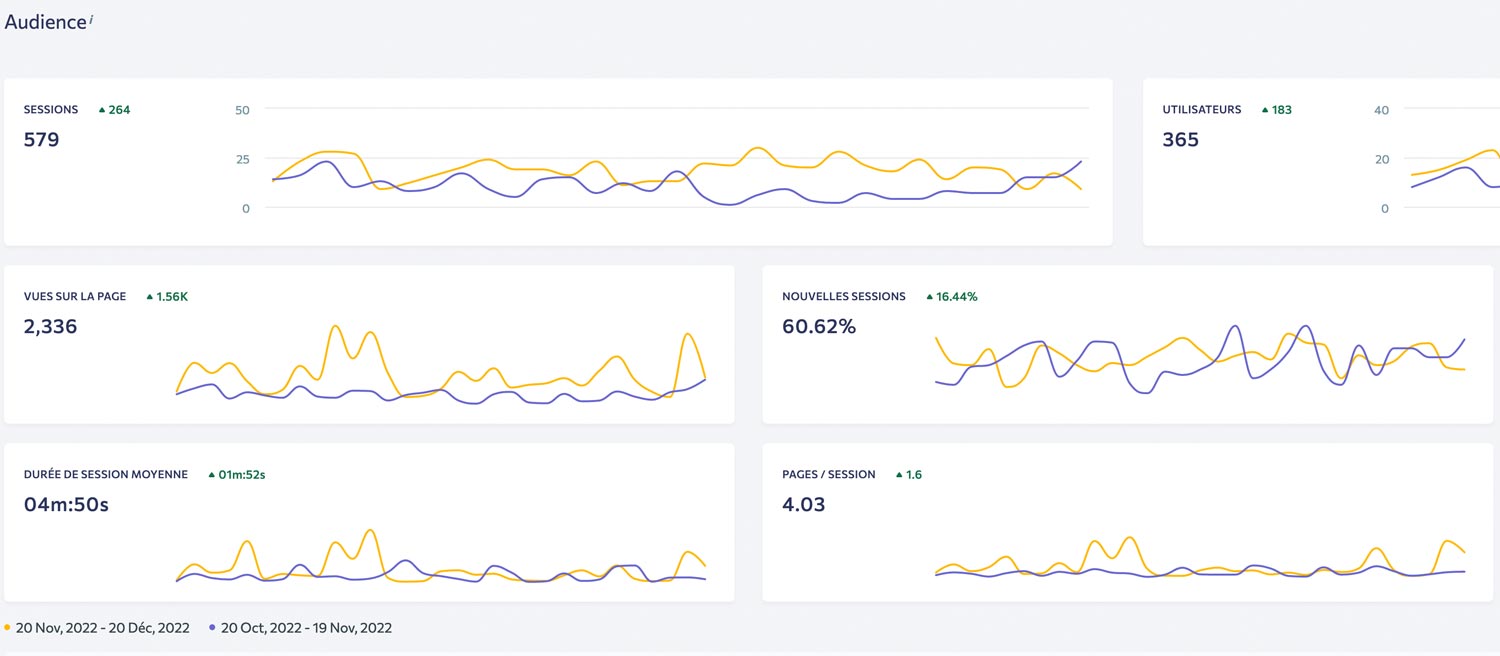Click the green up arrow beside 1.56K
This screenshot has height=656, width=1500.
150,297
